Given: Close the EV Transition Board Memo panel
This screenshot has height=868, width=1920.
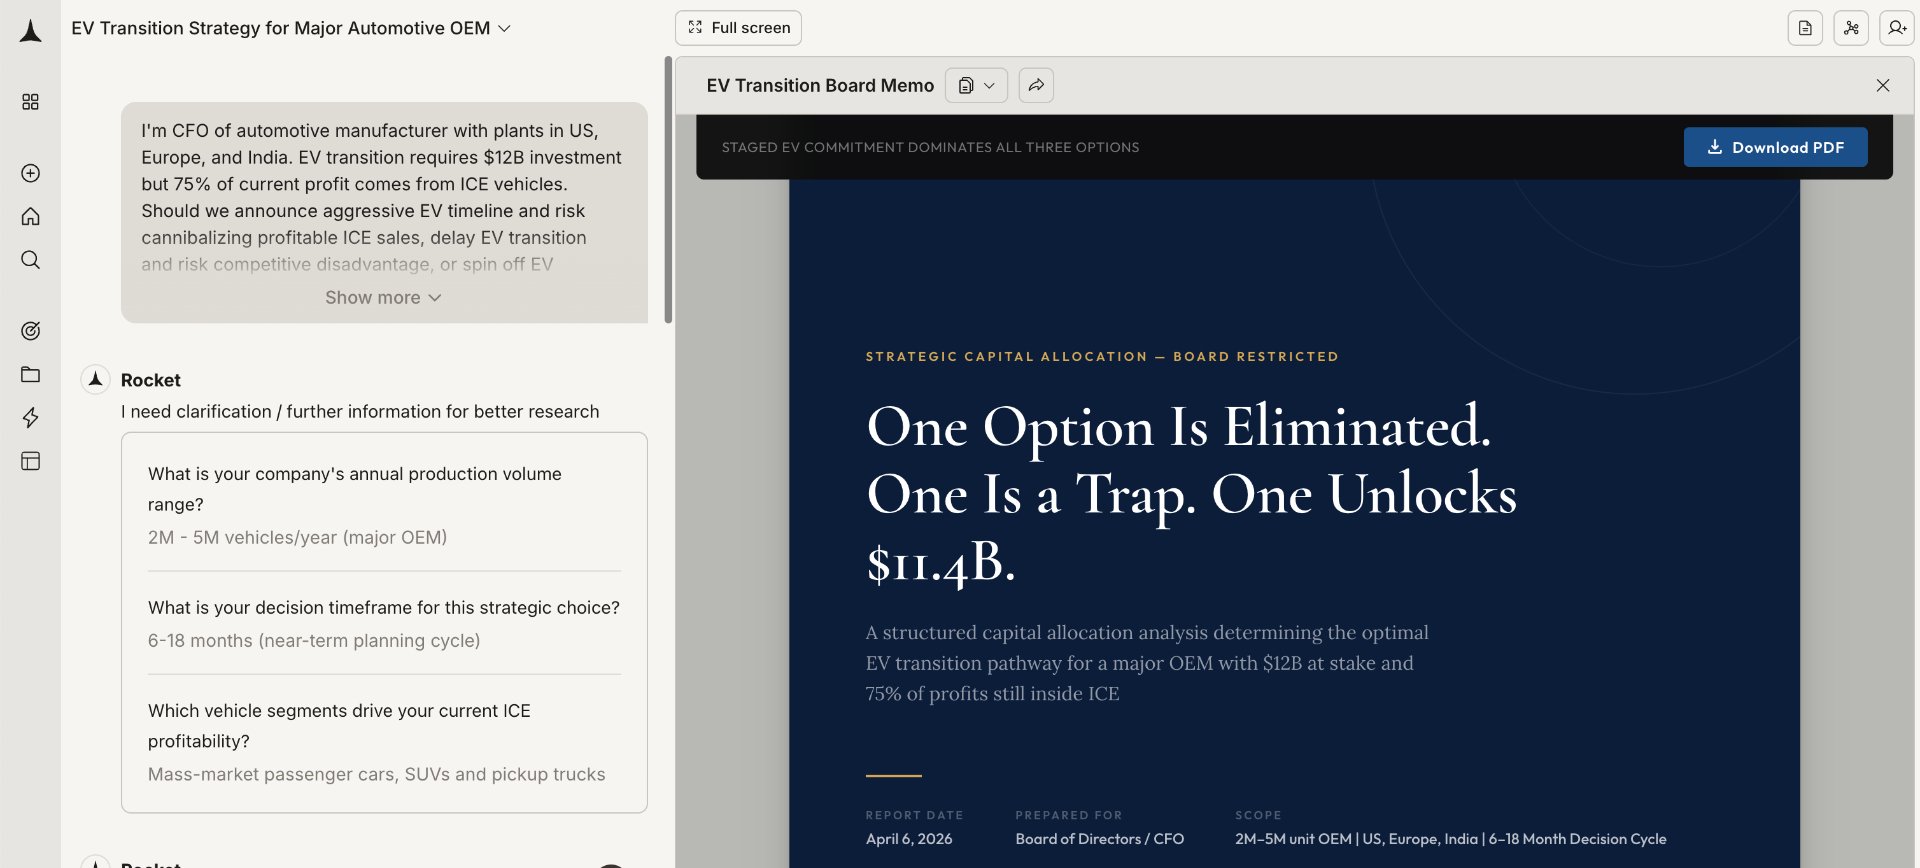Looking at the screenshot, I should 1883,86.
